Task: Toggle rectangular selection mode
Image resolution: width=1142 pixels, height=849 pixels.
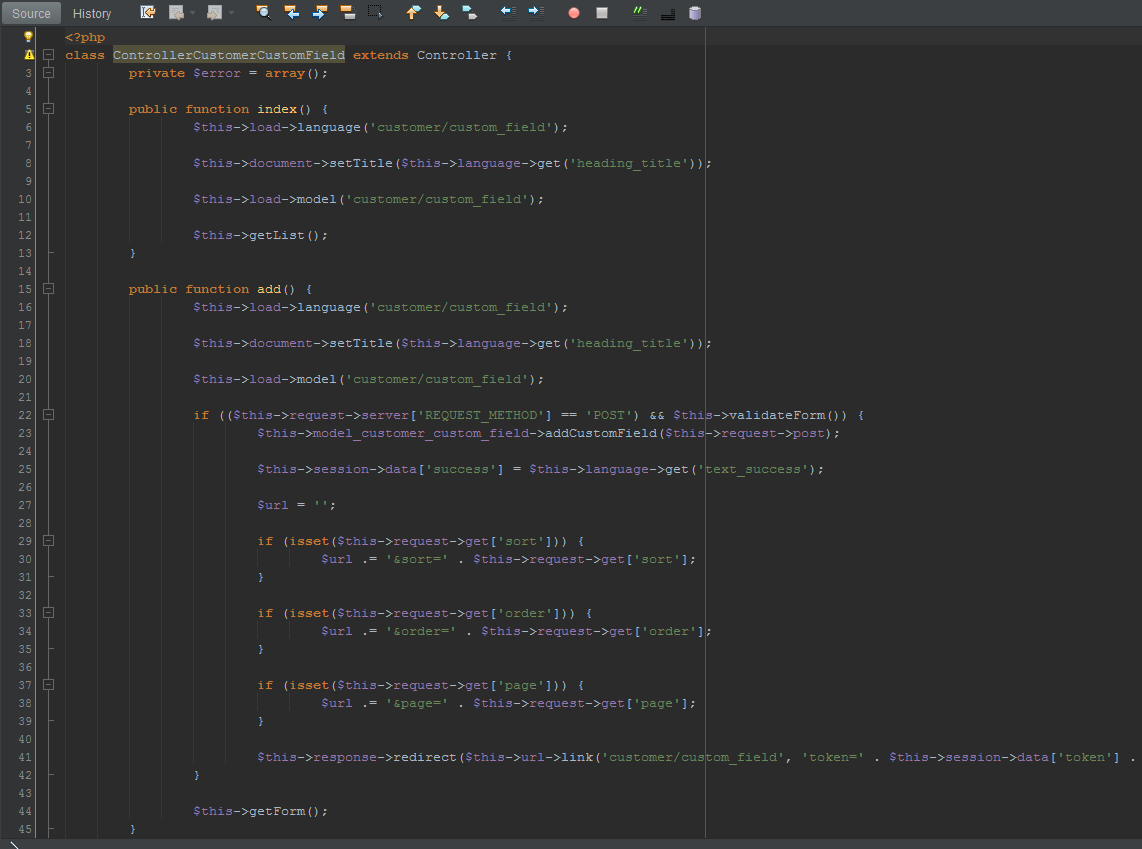Action: [x=375, y=12]
